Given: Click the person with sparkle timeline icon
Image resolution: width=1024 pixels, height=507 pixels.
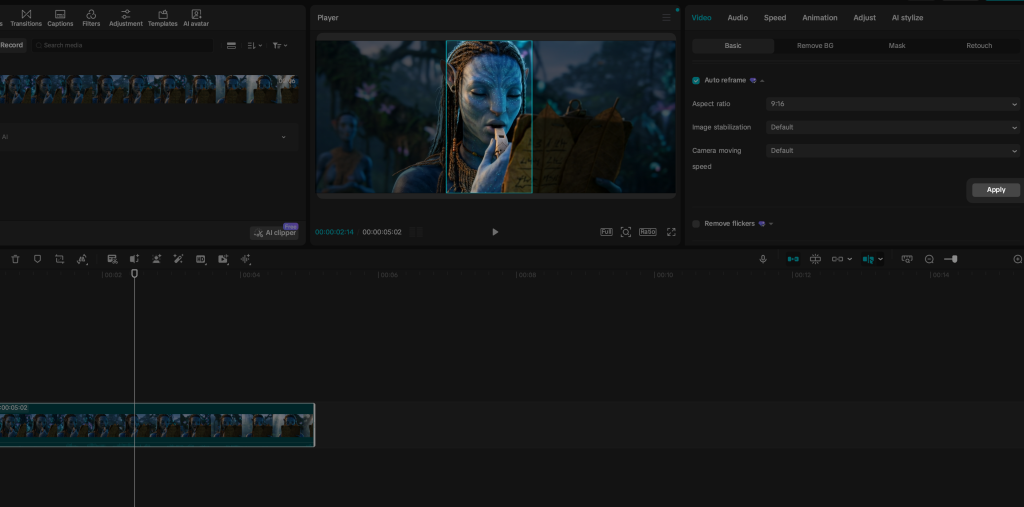Looking at the screenshot, I should pos(156,259).
